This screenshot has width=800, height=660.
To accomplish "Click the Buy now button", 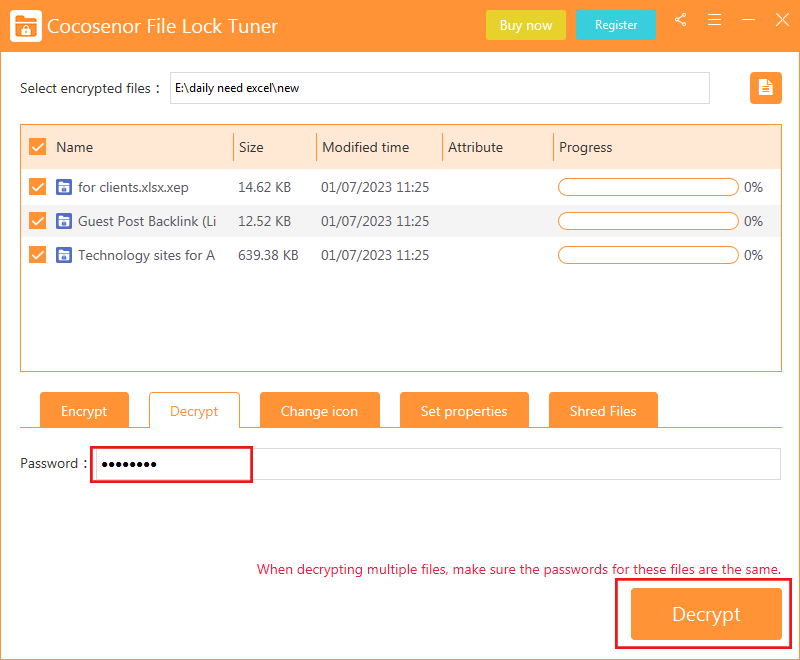I will click(526, 25).
